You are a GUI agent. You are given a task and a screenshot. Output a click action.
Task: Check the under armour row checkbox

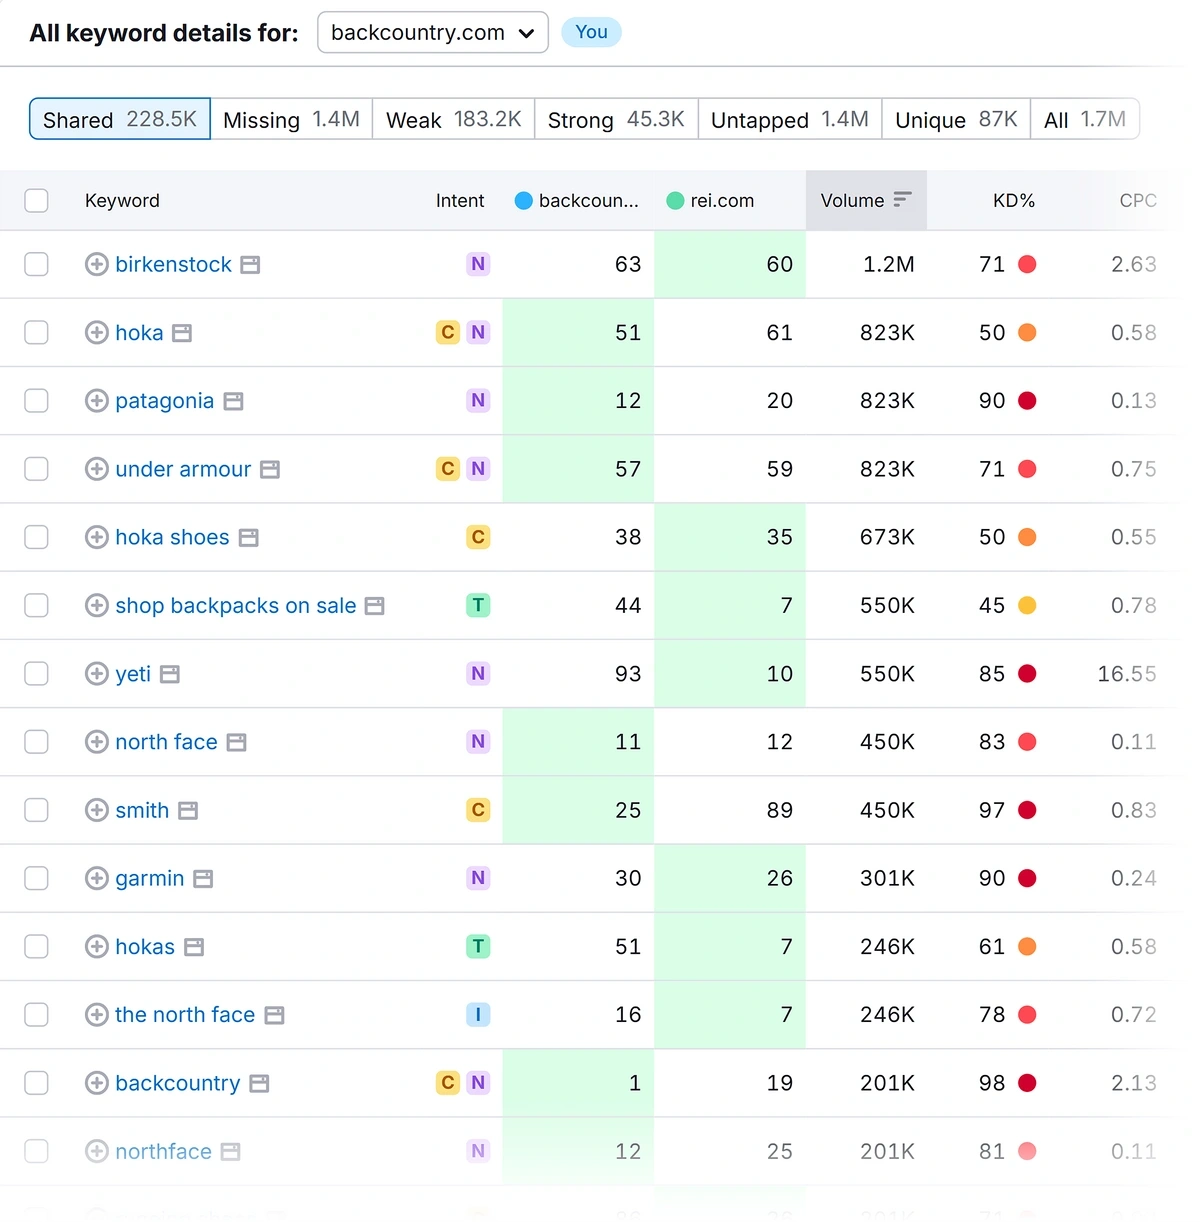pyautogui.click(x=37, y=469)
